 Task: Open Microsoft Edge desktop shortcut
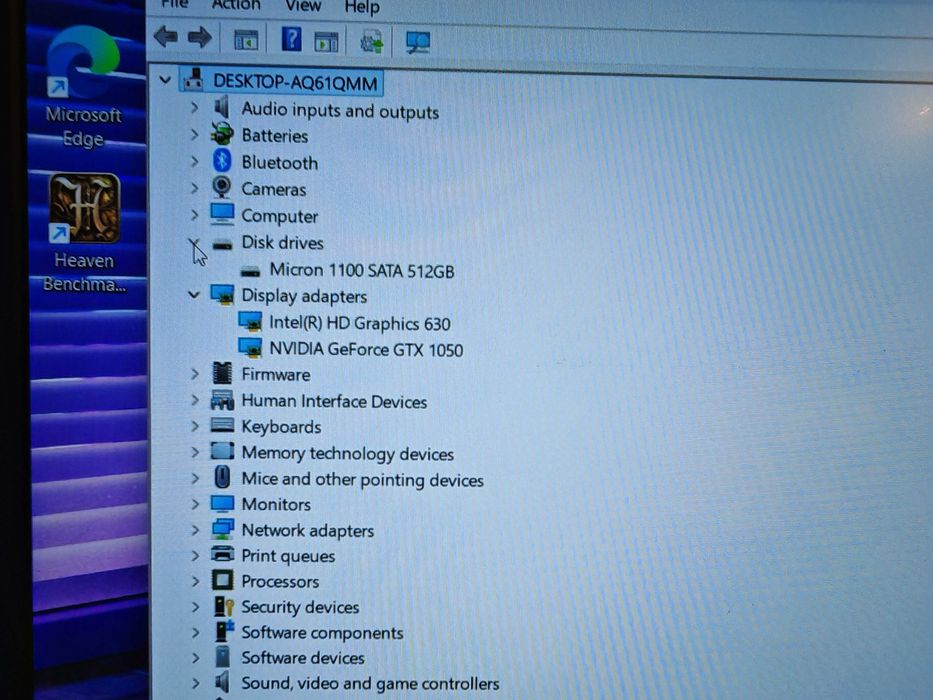83,87
